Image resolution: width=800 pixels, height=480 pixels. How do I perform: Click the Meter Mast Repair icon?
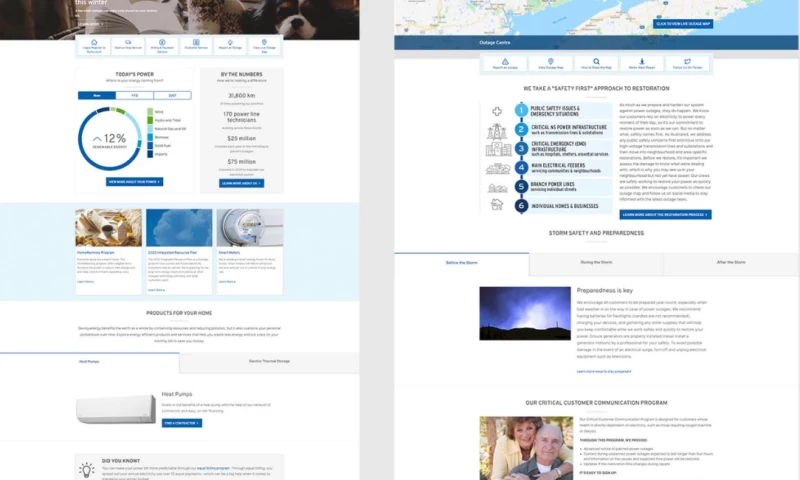[642, 61]
